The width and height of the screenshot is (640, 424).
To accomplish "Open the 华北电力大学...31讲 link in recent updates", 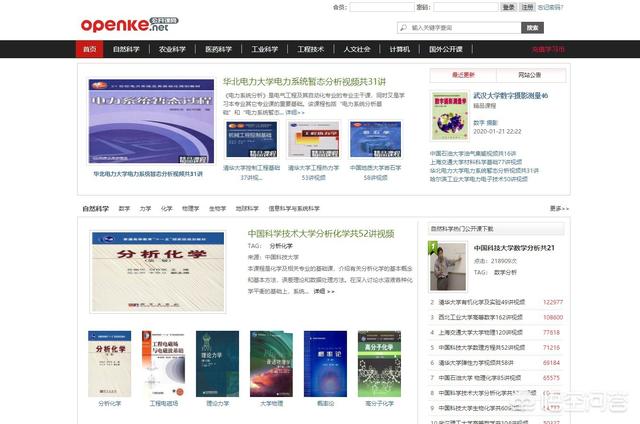I will click(x=484, y=171).
